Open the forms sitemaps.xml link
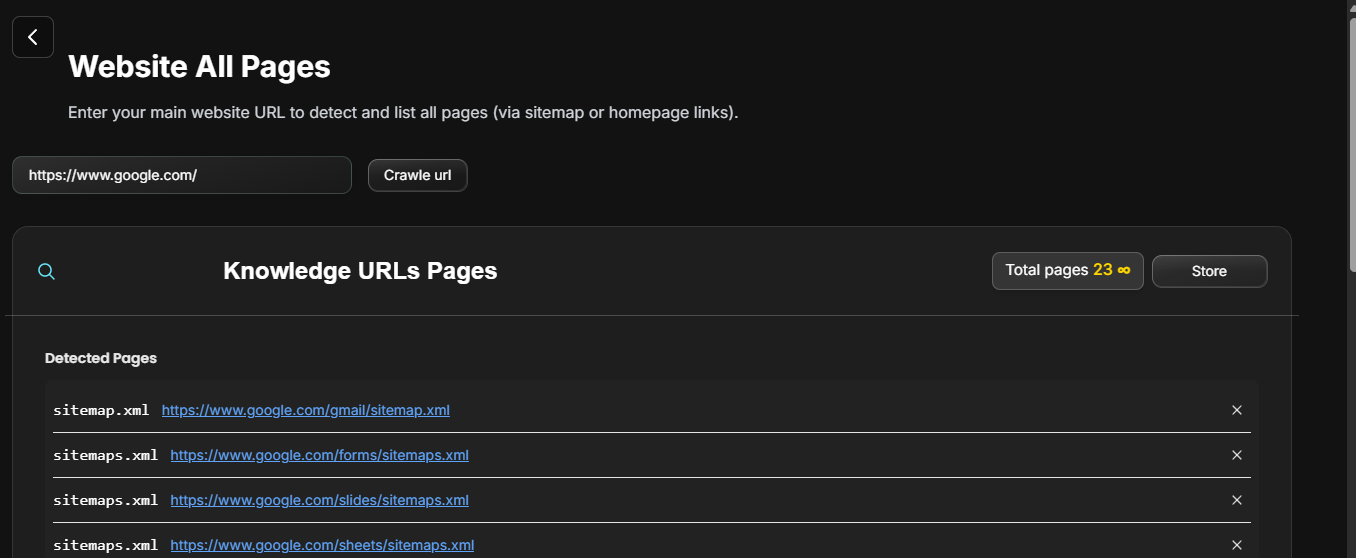The height and width of the screenshot is (558, 1356). [x=319, y=455]
